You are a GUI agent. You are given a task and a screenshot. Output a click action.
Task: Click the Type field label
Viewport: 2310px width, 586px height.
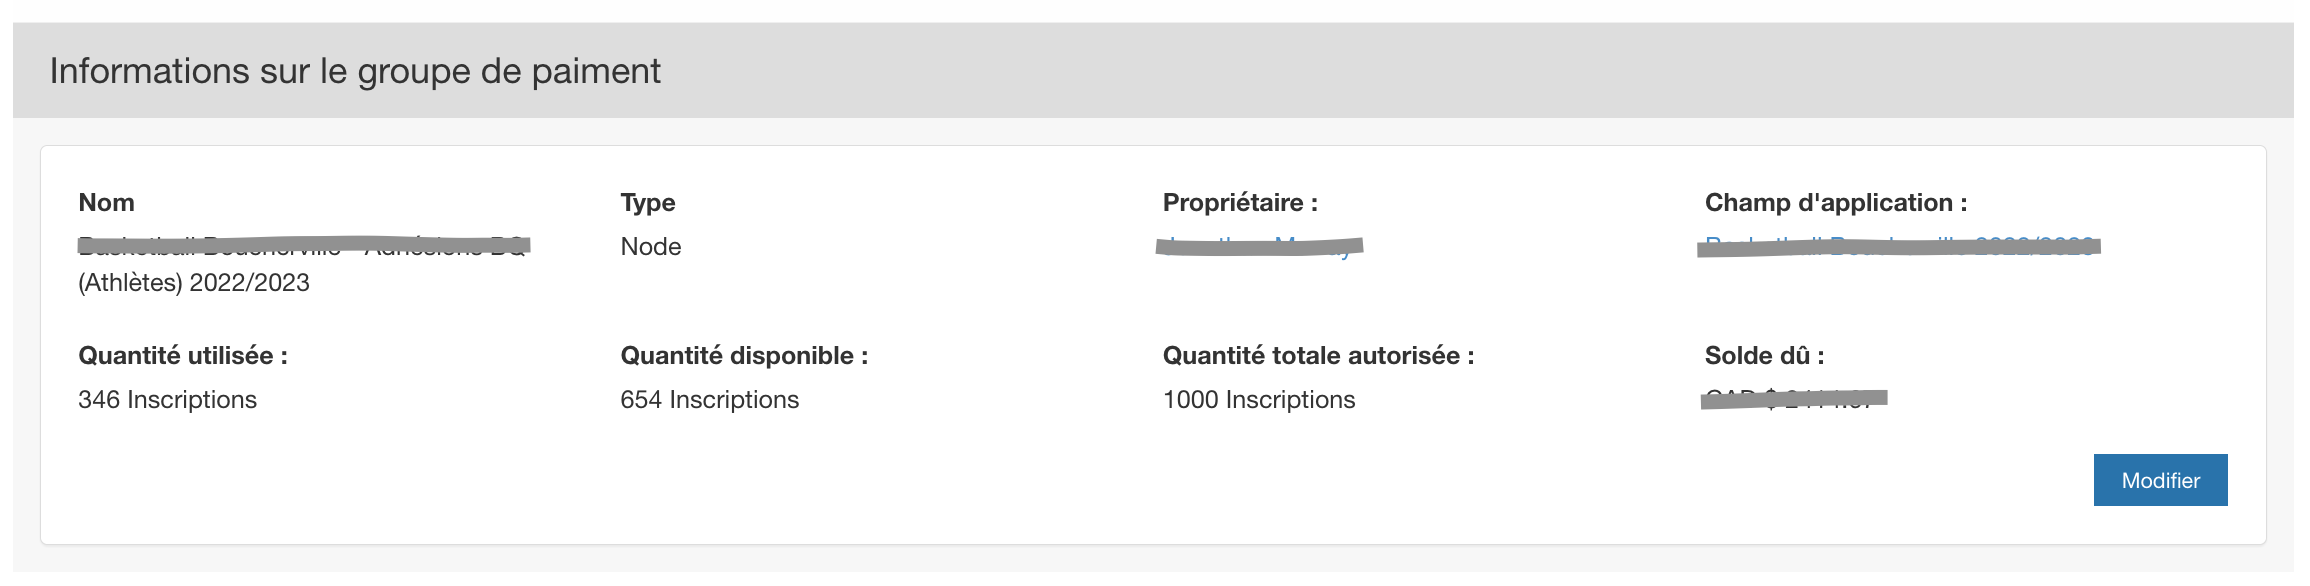click(x=648, y=203)
